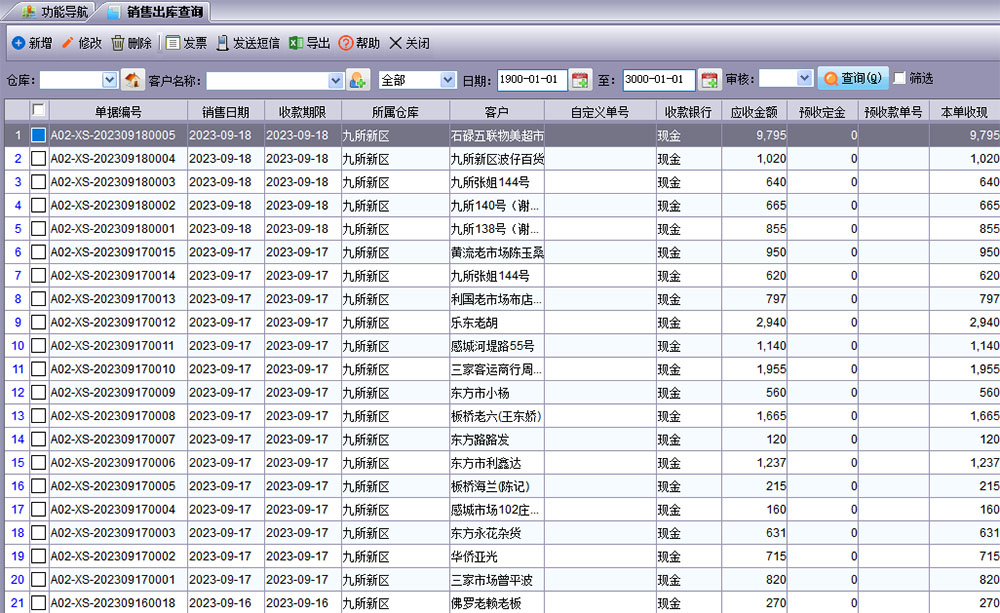Expand the 审核 (audit) dropdown
This screenshot has height=613, width=1000.
pos(804,78)
